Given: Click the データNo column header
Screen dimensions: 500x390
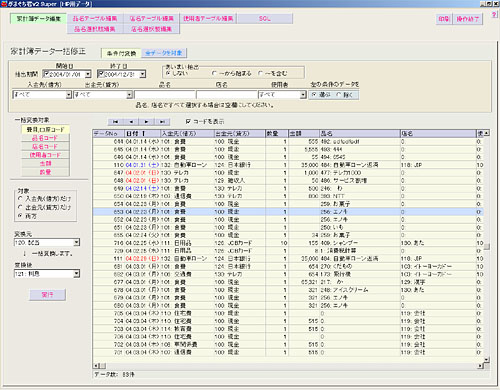Looking at the screenshot, I should (108, 133).
